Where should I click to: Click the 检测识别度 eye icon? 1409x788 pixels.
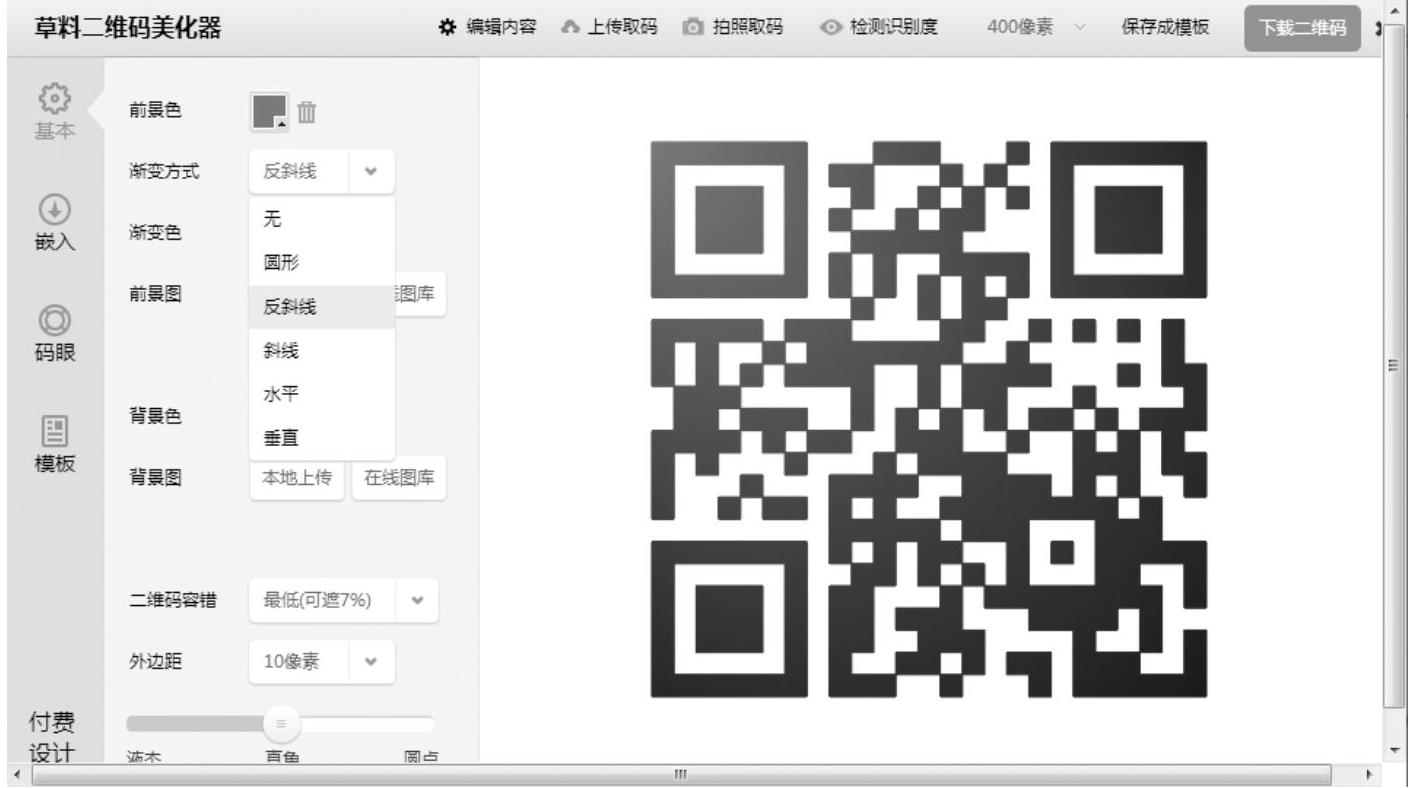click(829, 28)
